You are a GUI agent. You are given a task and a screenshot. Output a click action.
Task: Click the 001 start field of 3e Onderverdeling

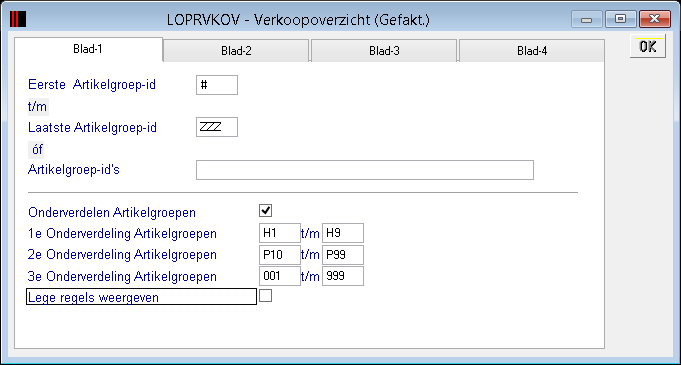[x=280, y=276]
